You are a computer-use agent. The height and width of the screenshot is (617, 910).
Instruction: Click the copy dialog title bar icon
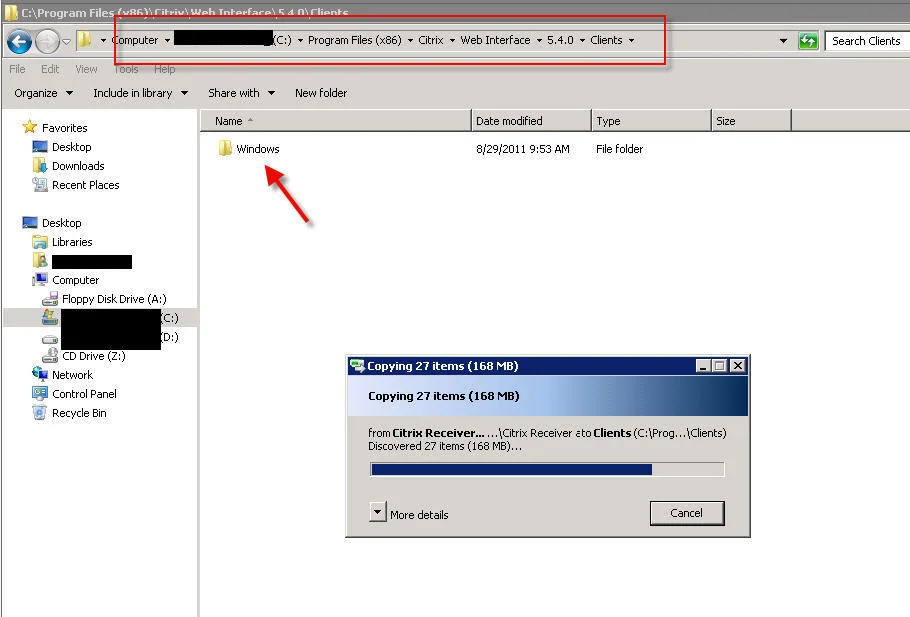[x=357, y=366]
